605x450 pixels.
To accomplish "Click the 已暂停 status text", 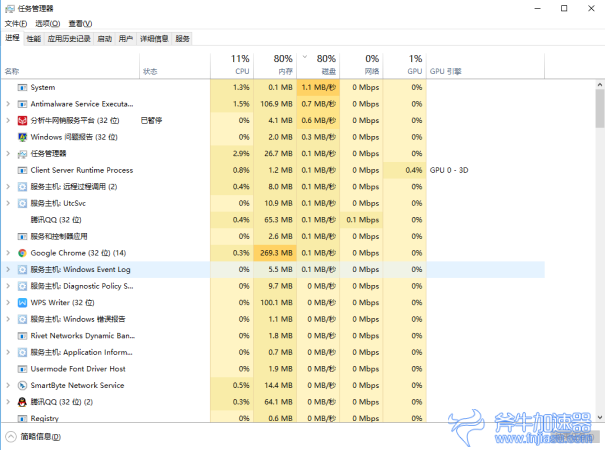I will [x=152, y=121].
